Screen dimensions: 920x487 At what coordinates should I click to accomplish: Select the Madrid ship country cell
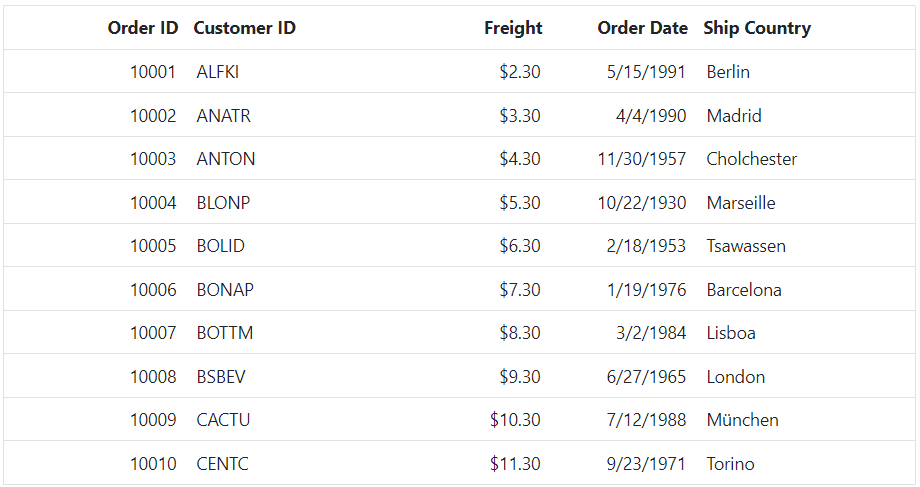point(734,116)
